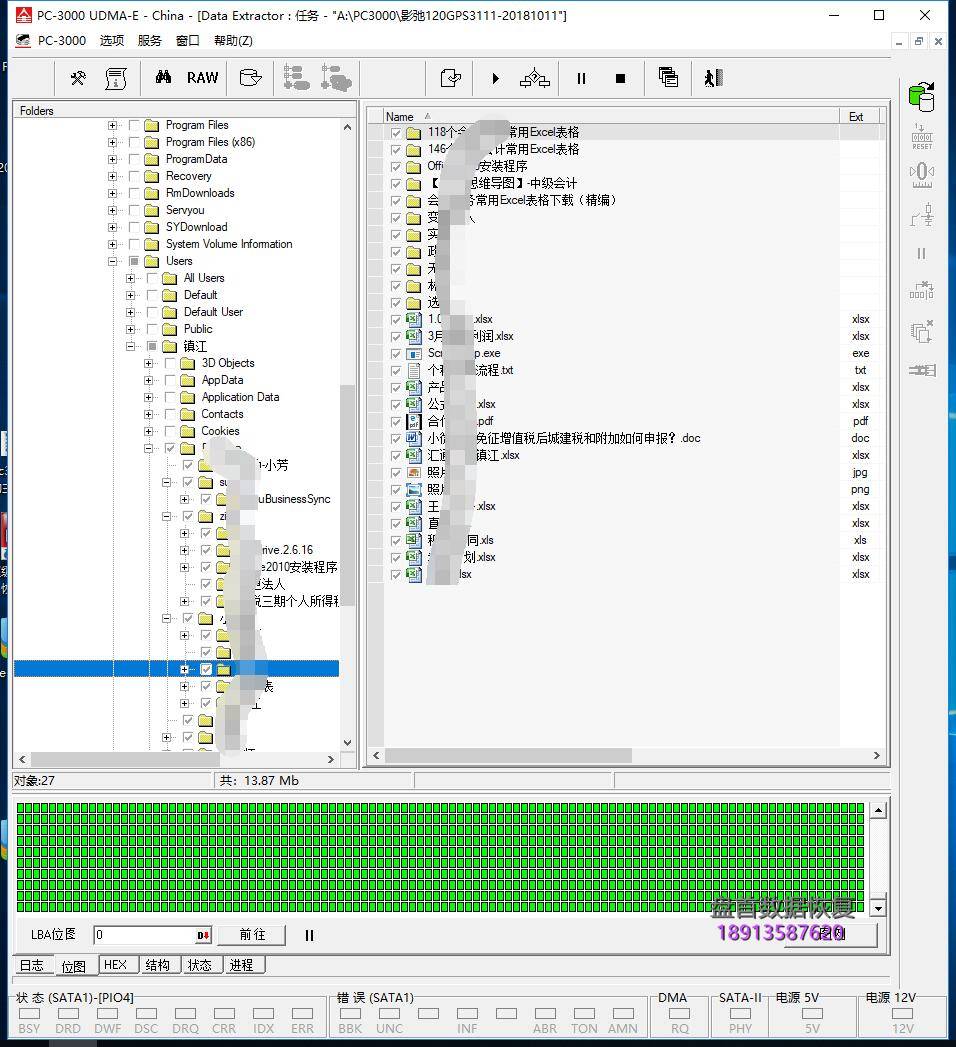This screenshot has width=956, height=1047.
Task: Sort files by the Ext column header
Action: (x=859, y=116)
